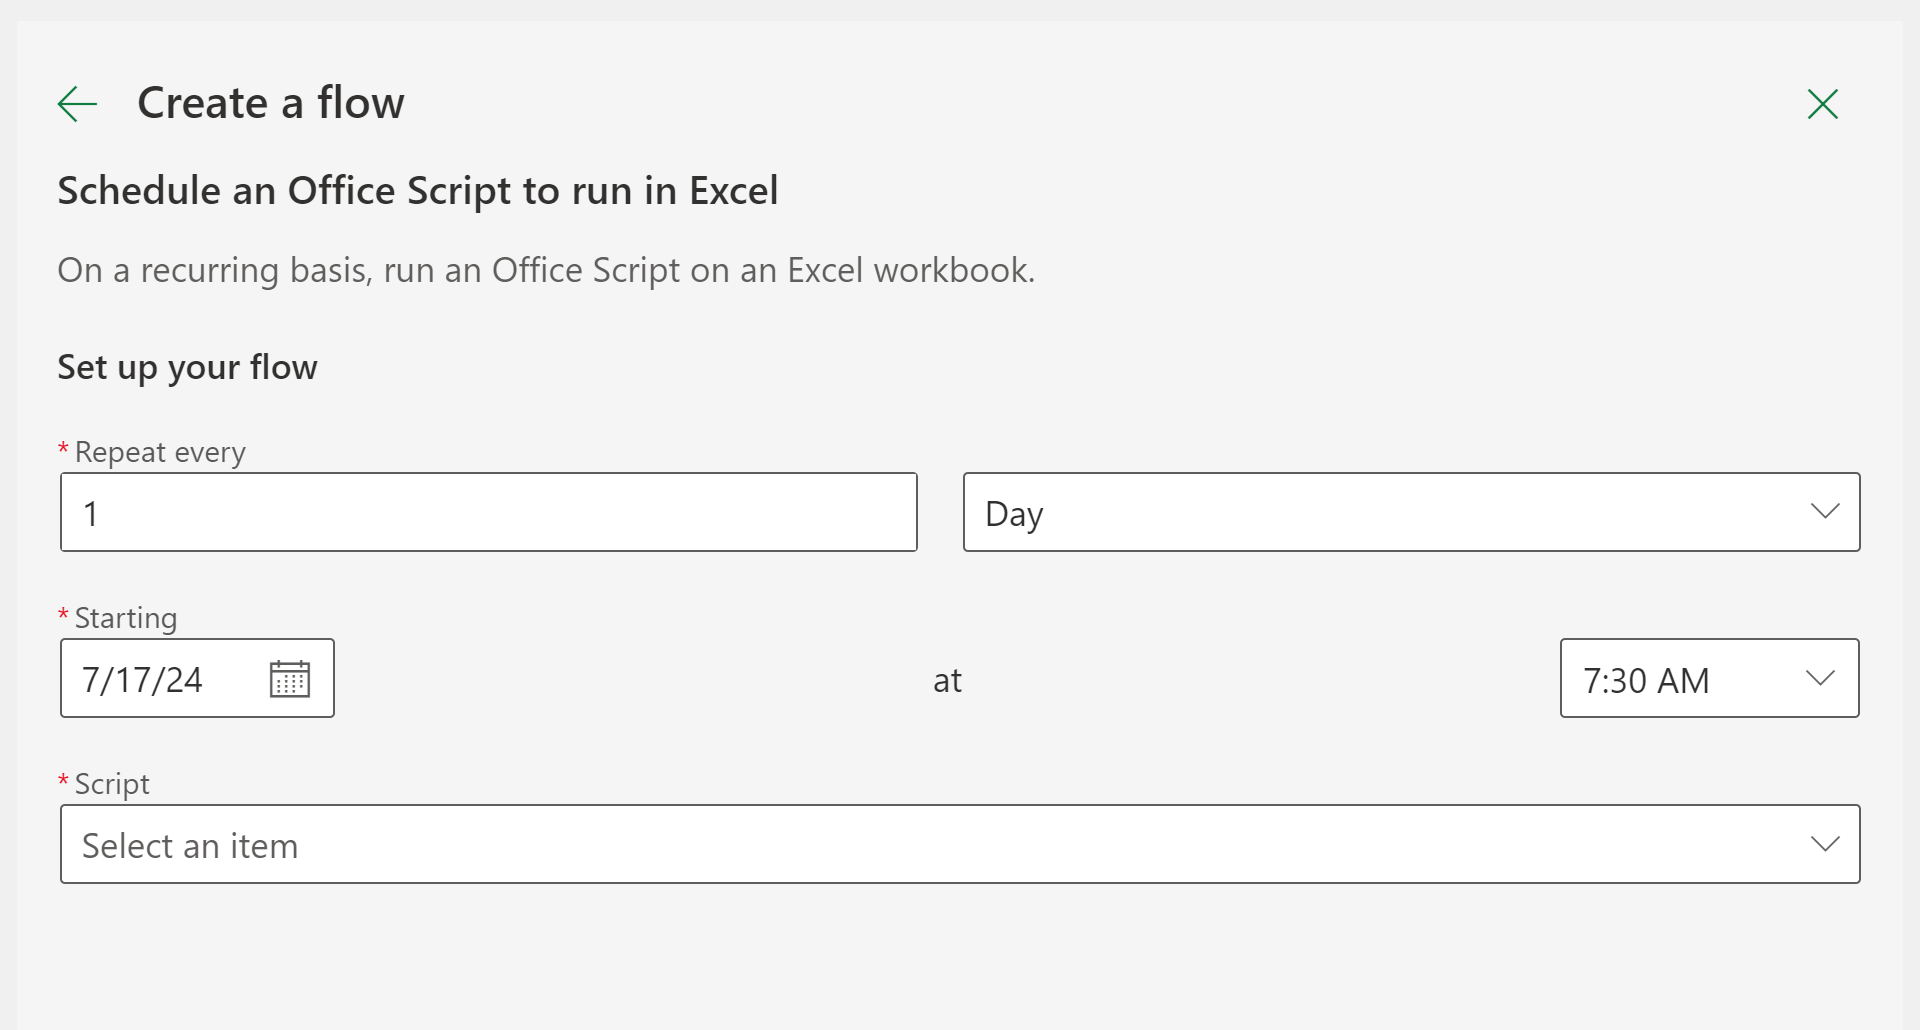Click the chevron in the Script dropdown

tap(1825, 844)
